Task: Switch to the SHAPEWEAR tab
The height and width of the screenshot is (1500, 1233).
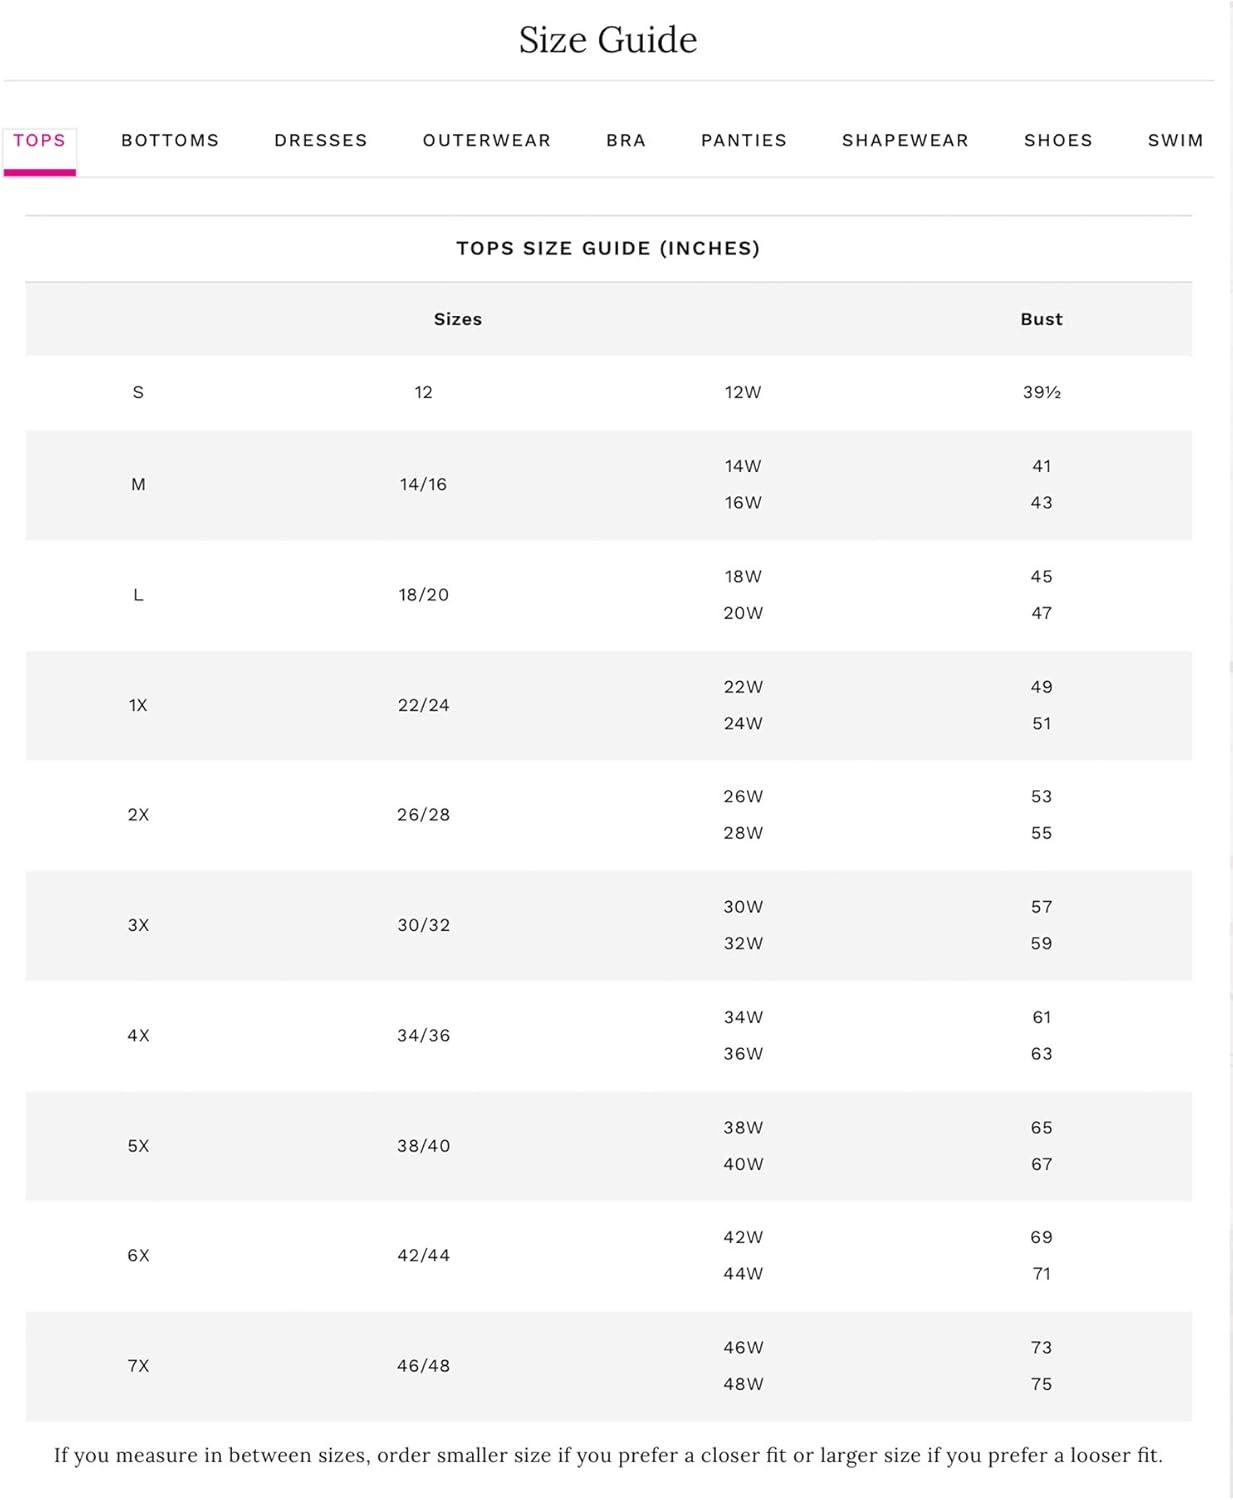Action: 905,141
